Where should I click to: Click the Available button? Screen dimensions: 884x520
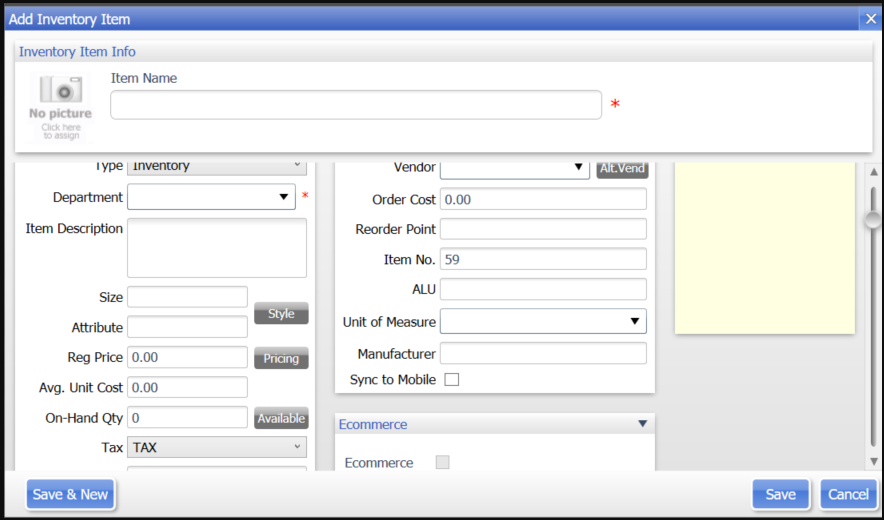point(281,418)
